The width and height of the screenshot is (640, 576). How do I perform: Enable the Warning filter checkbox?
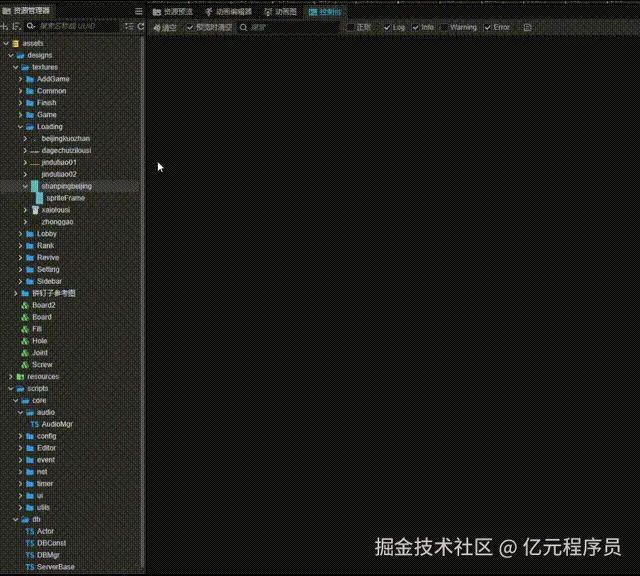click(x=444, y=27)
